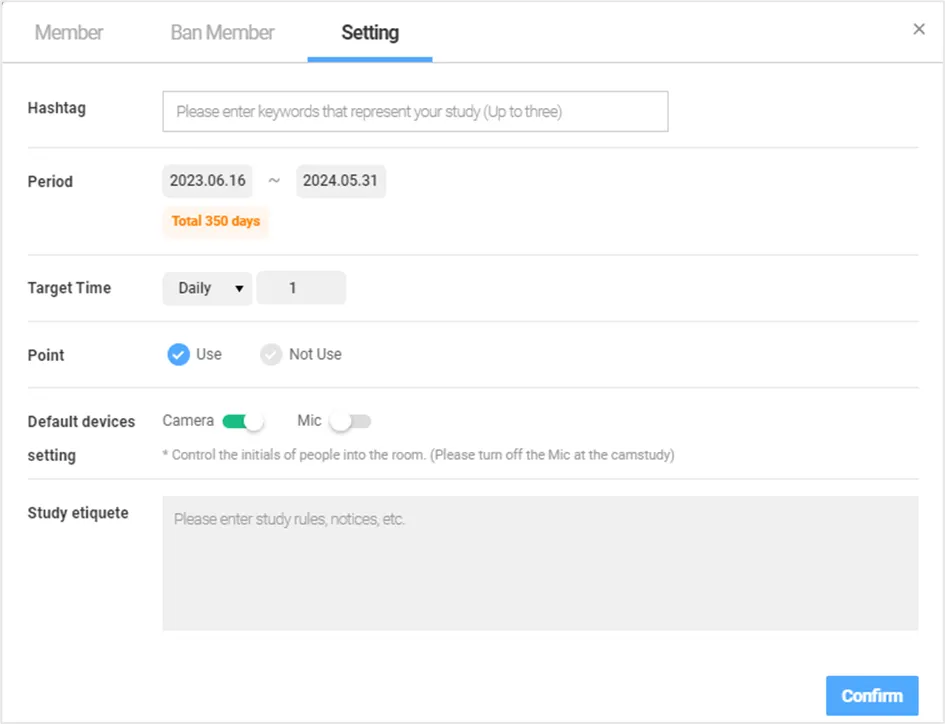Expand the Daily target time dropdown
Screen dimensions: 945x724
[x=207, y=288]
